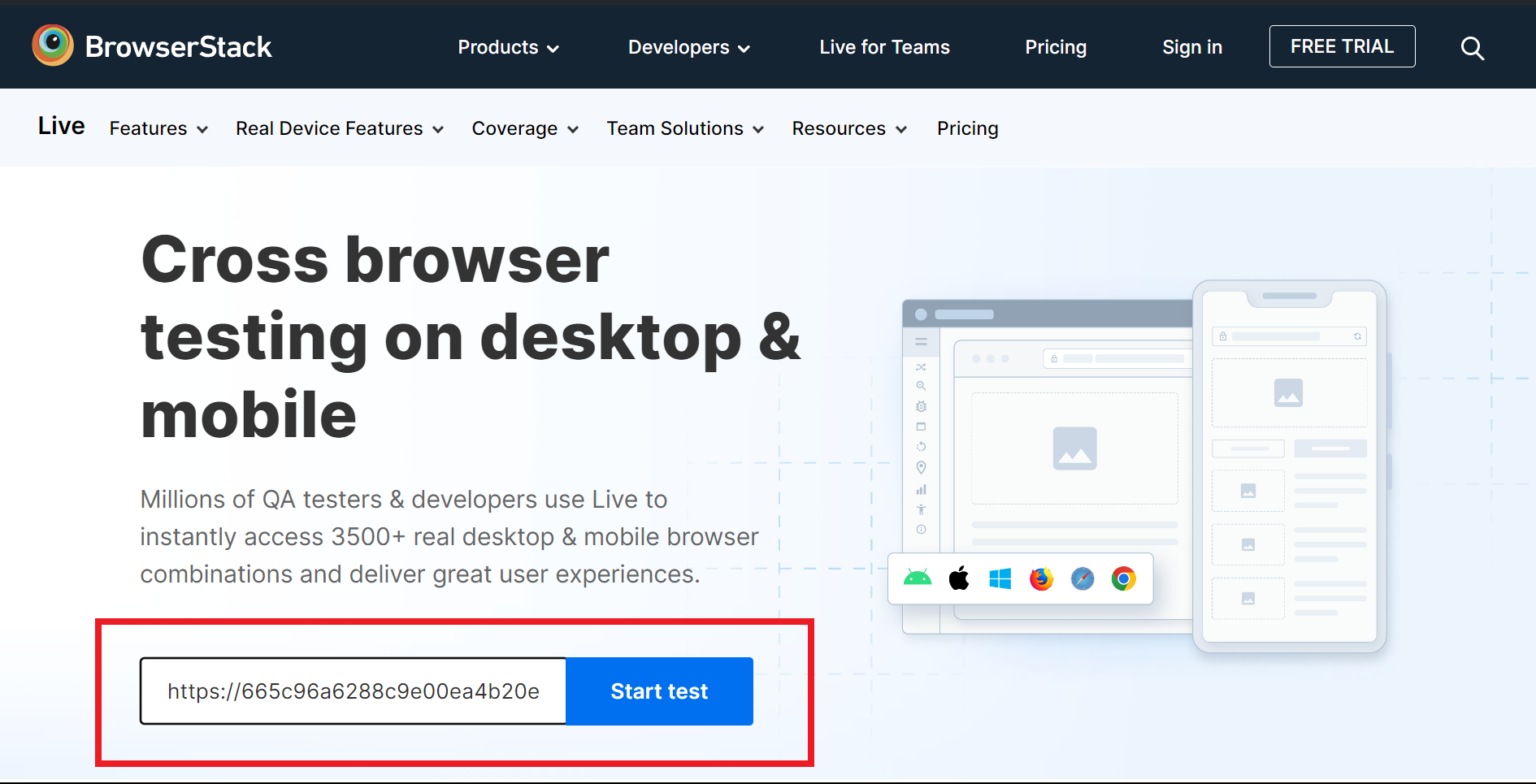This screenshot has width=1536, height=784.
Task: Open Pricing from the top navigation bar
Action: (1055, 47)
